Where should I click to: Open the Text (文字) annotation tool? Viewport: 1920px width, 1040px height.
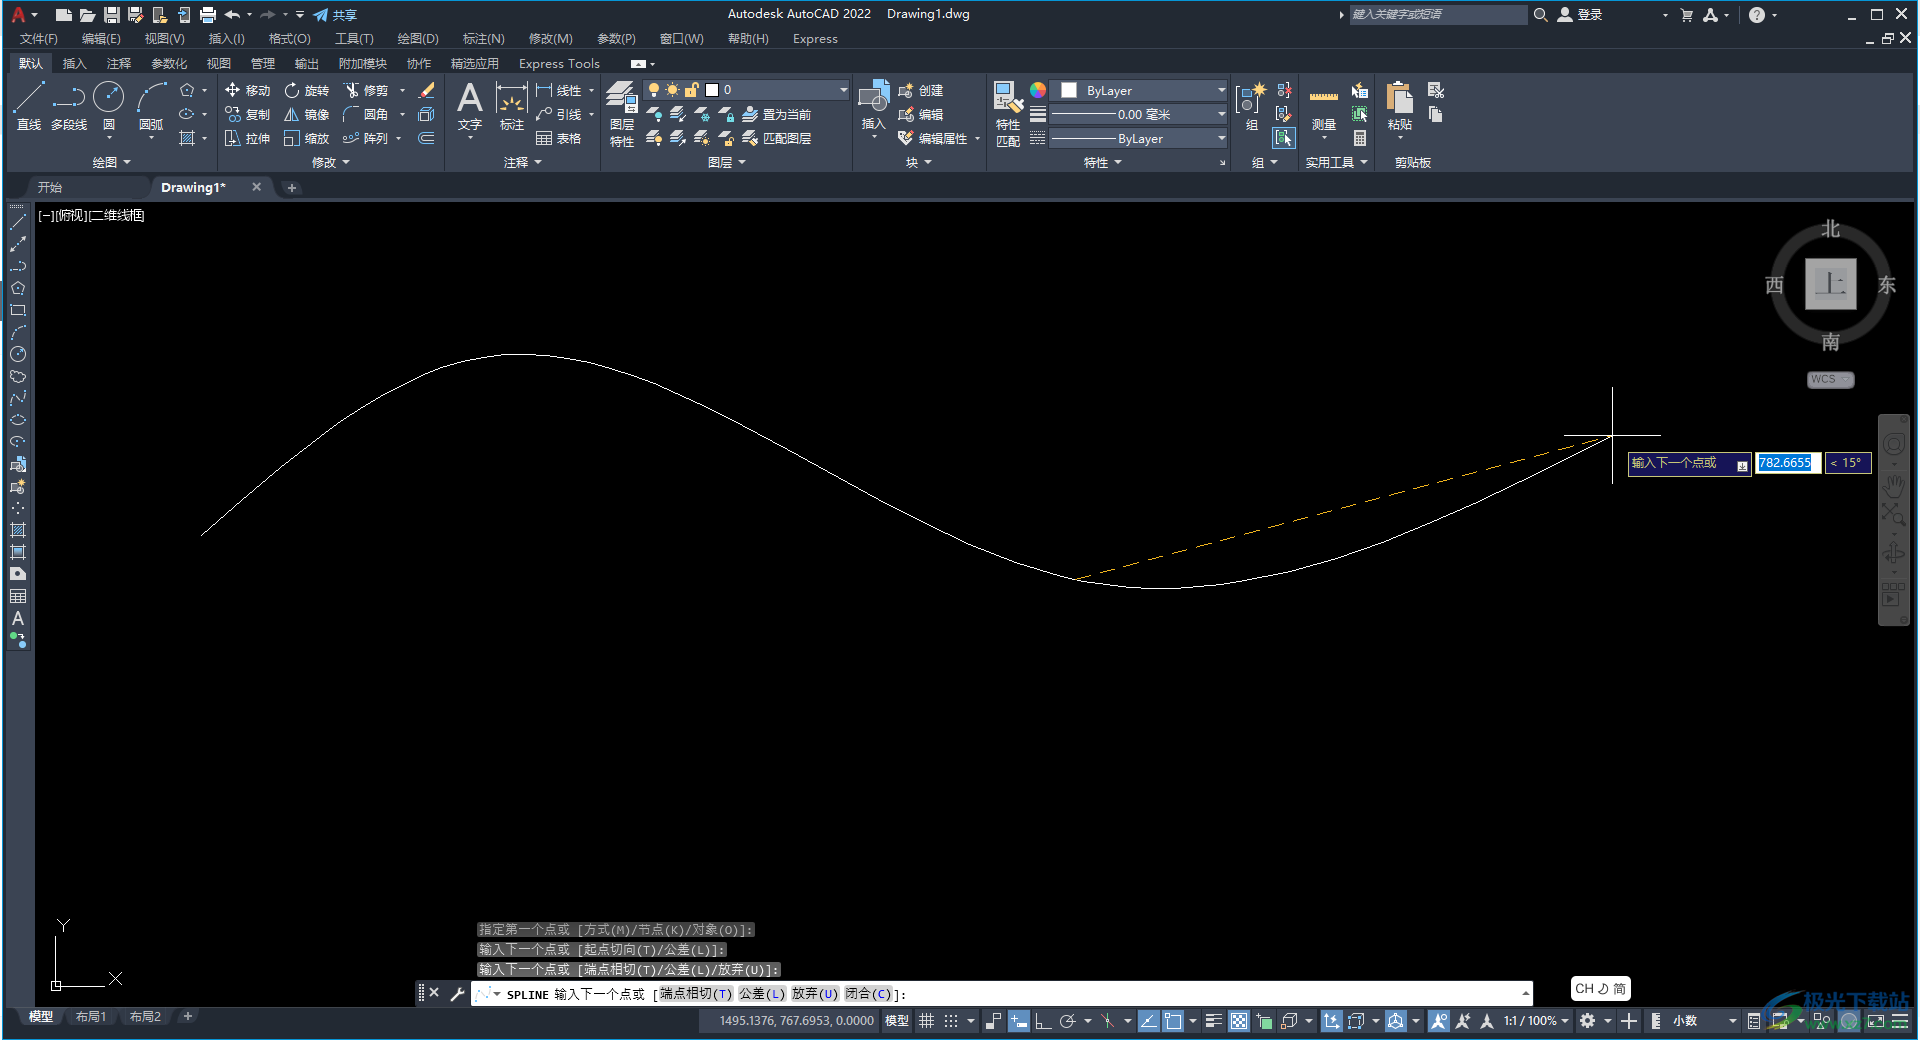(470, 106)
